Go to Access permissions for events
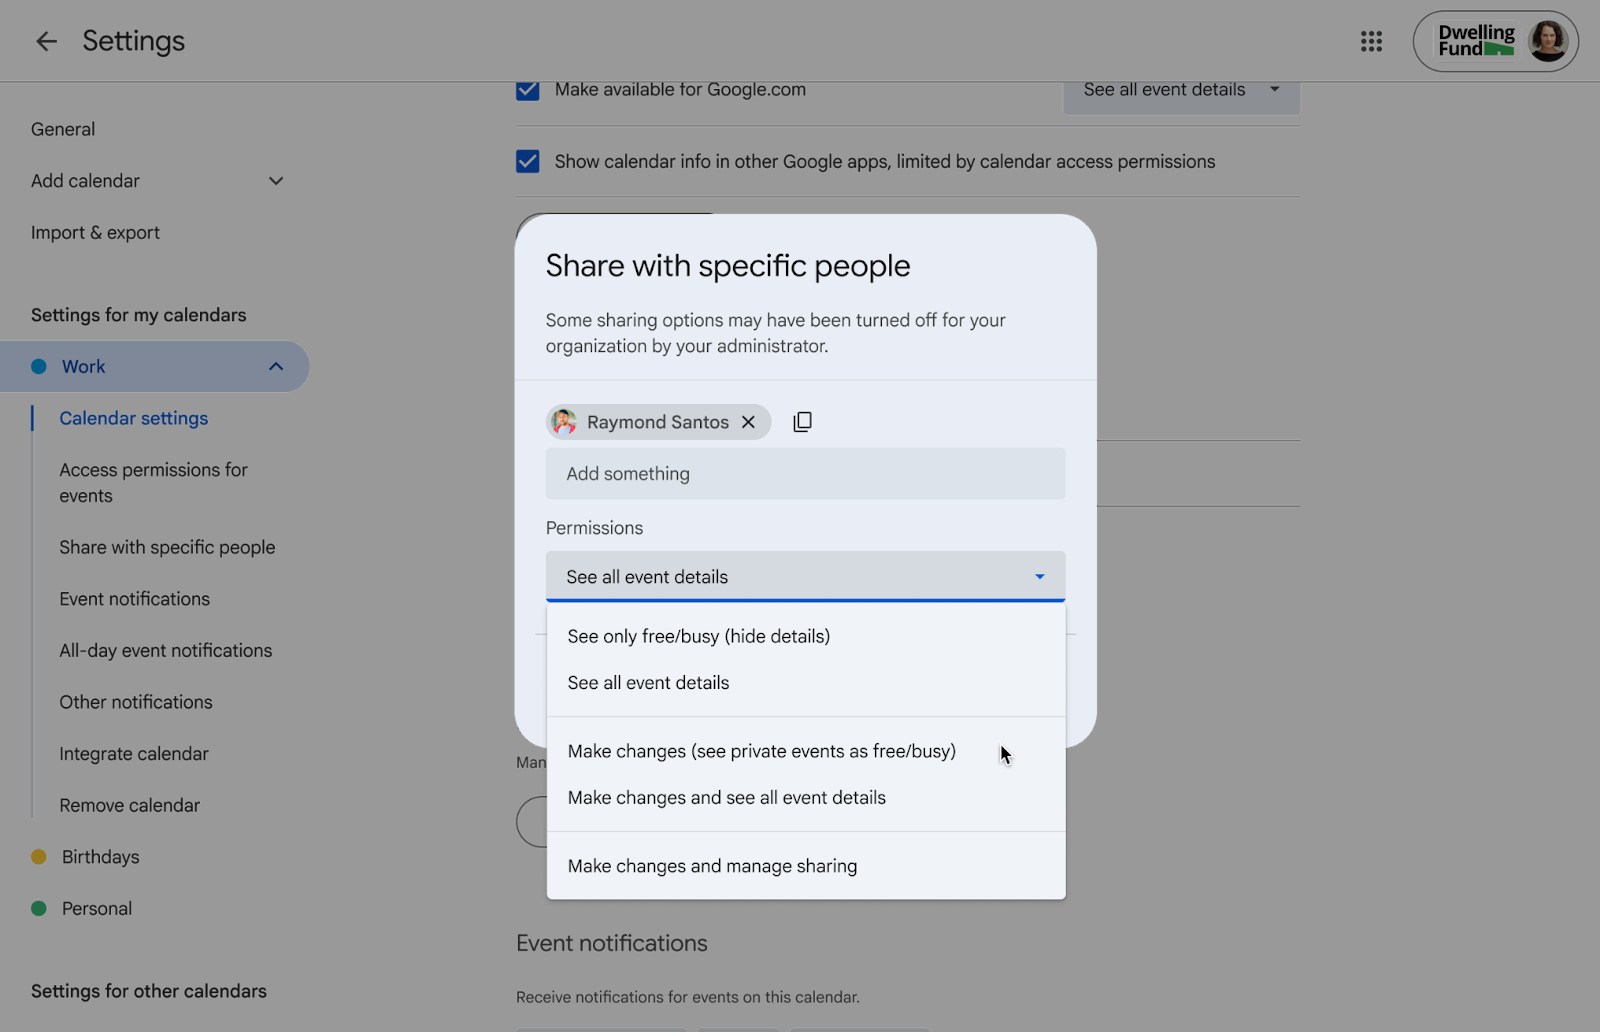Screen dimensions: 1600x1032 click(153, 483)
